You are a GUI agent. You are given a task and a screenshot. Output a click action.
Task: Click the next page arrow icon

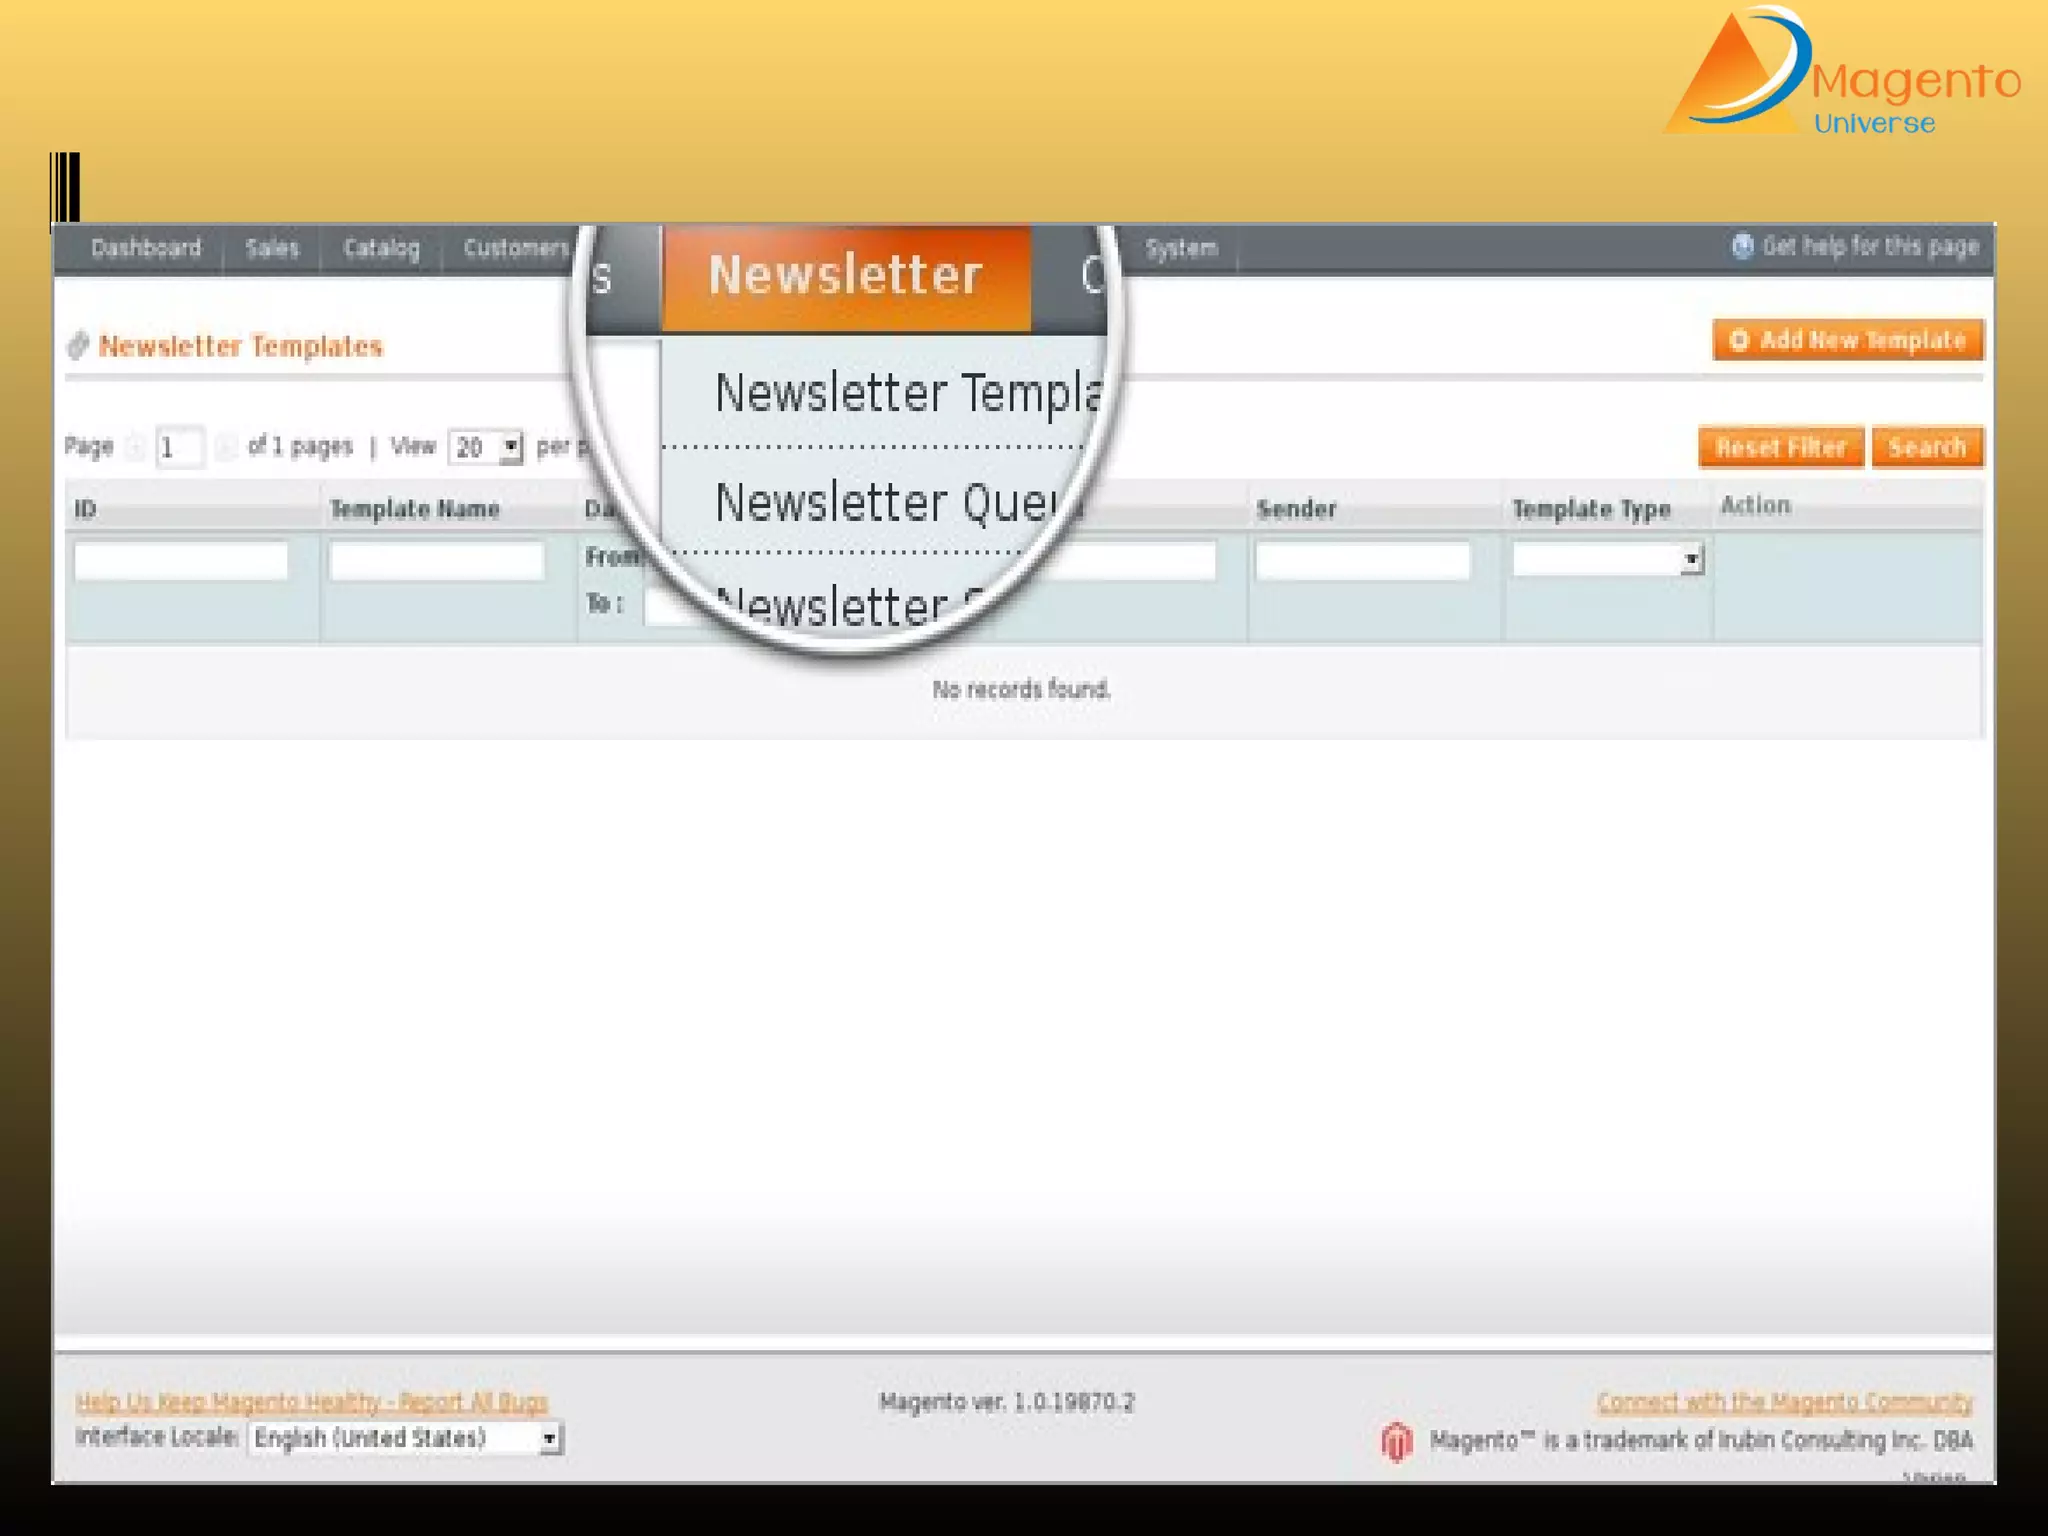pyautogui.click(x=226, y=447)
